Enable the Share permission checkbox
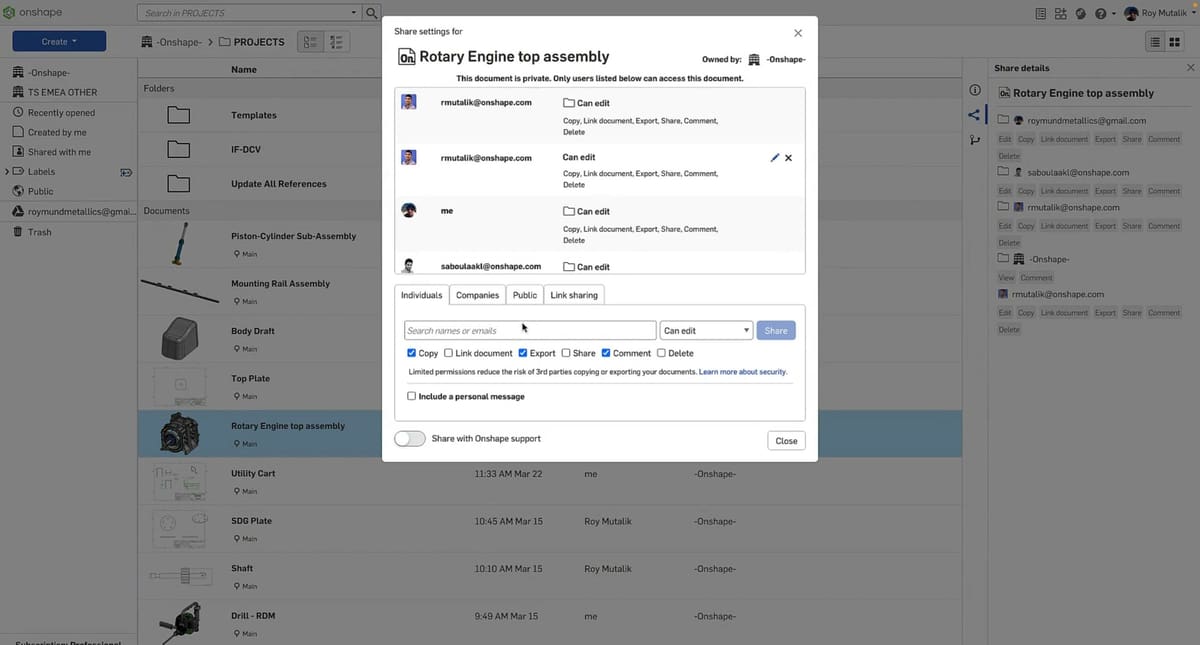Viewport: 1200px width, 645px height. [x=566, y=353]
